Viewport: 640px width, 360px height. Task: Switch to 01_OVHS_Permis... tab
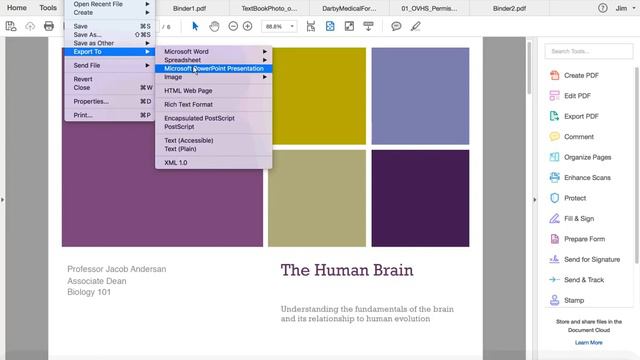[429, 8]
